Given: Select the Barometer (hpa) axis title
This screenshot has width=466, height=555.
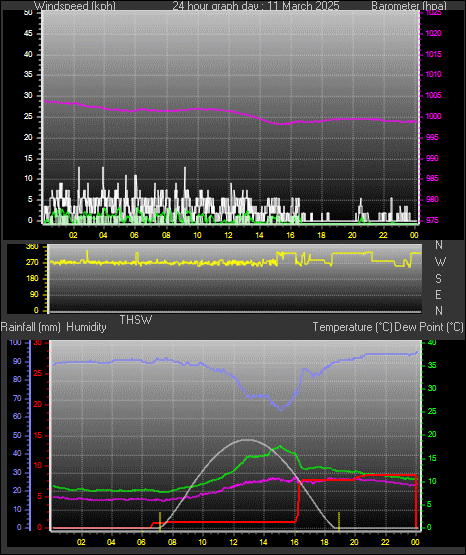Looking at the screenshot, I should (x=409, y=6).
